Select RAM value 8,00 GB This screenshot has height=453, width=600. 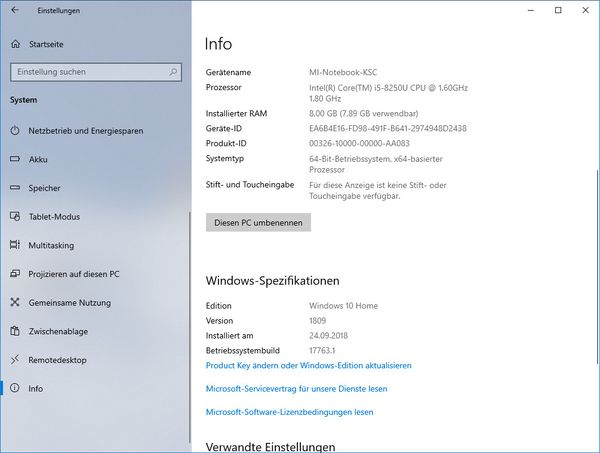pos(364,113)
